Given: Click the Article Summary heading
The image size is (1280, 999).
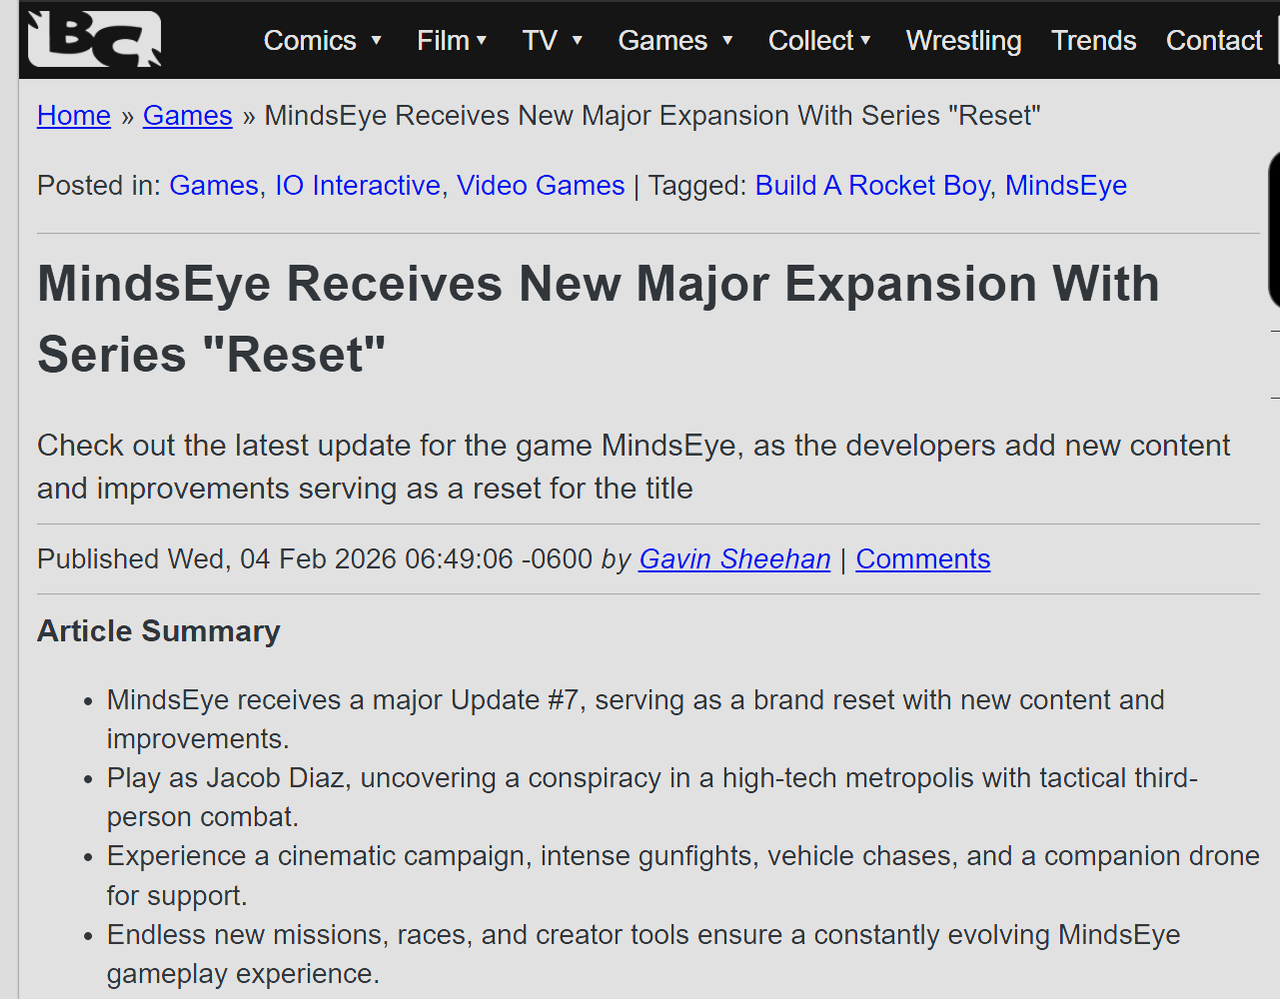Looking at the screenshot, I should 159,631.
